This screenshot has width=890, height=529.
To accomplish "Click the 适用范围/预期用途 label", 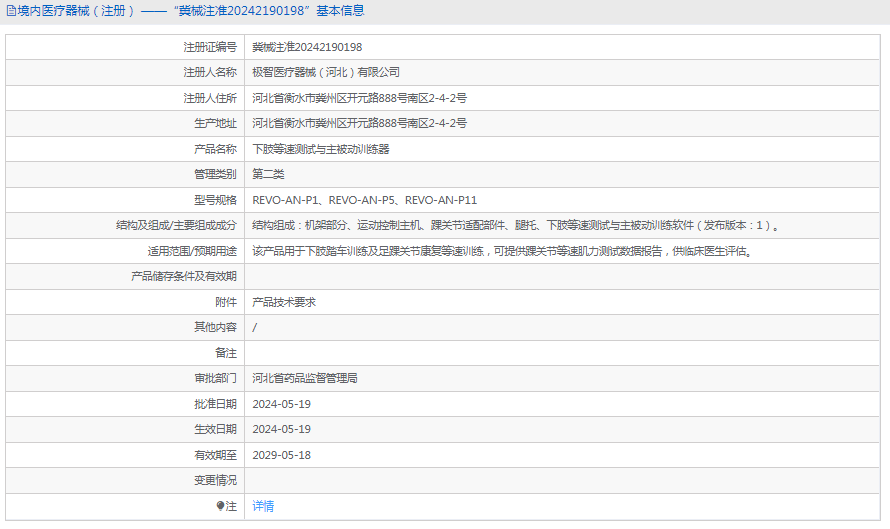I will tap(192, 251).
